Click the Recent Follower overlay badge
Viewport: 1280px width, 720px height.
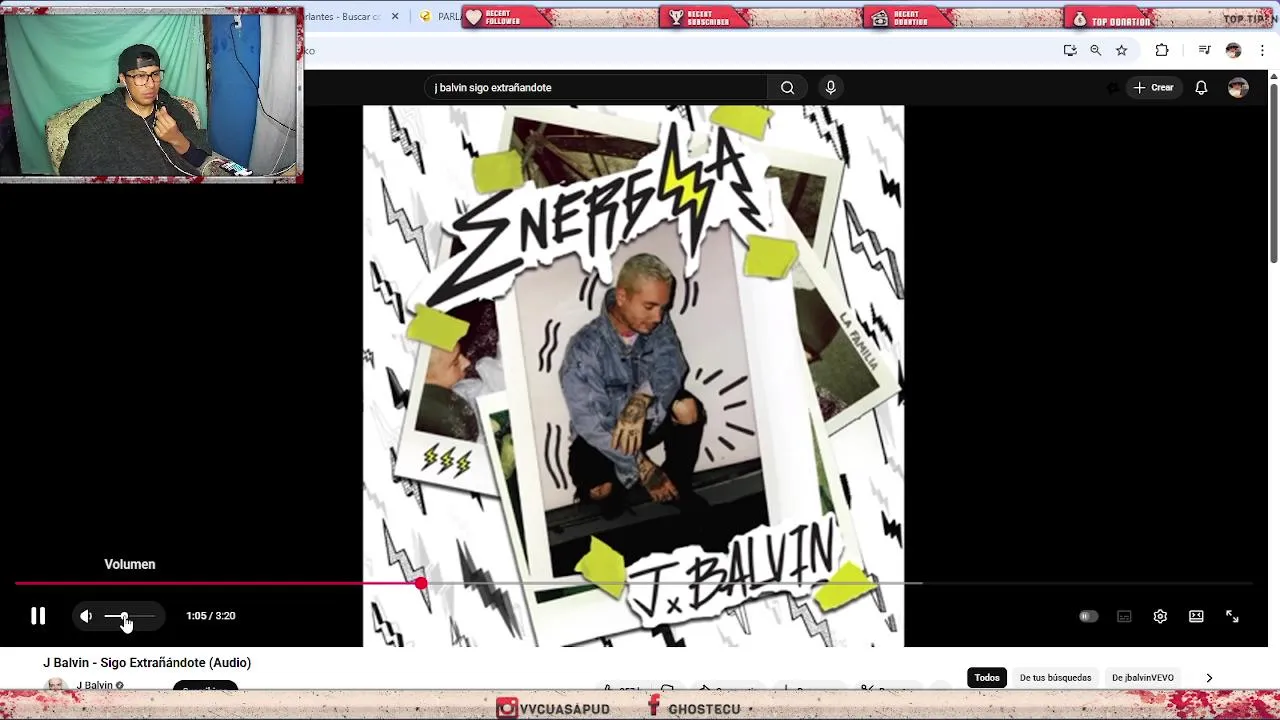[x=506, y=18]
